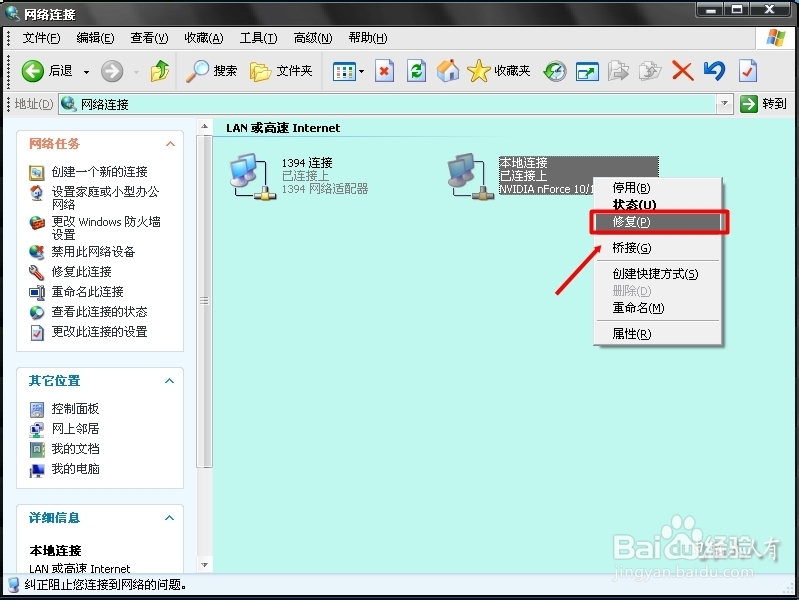
Task: Click the firewall brick icon in task list
Action: (37, 223)
